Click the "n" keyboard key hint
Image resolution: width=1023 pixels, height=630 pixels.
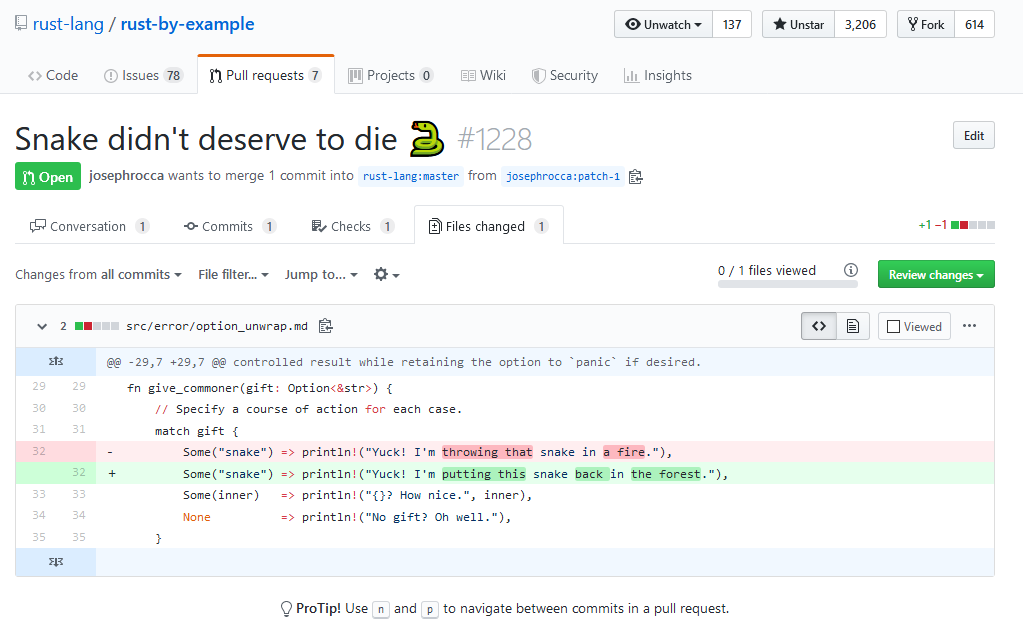click(381, 609)
